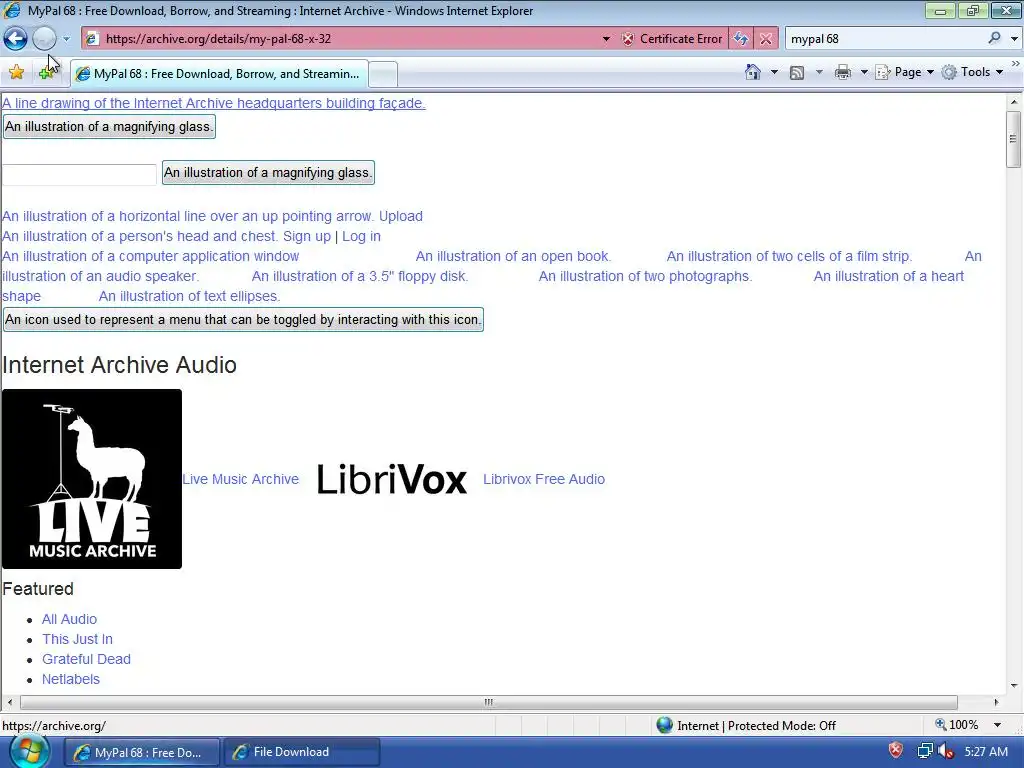Open the open book illustration link

click(x=513, y=256)
